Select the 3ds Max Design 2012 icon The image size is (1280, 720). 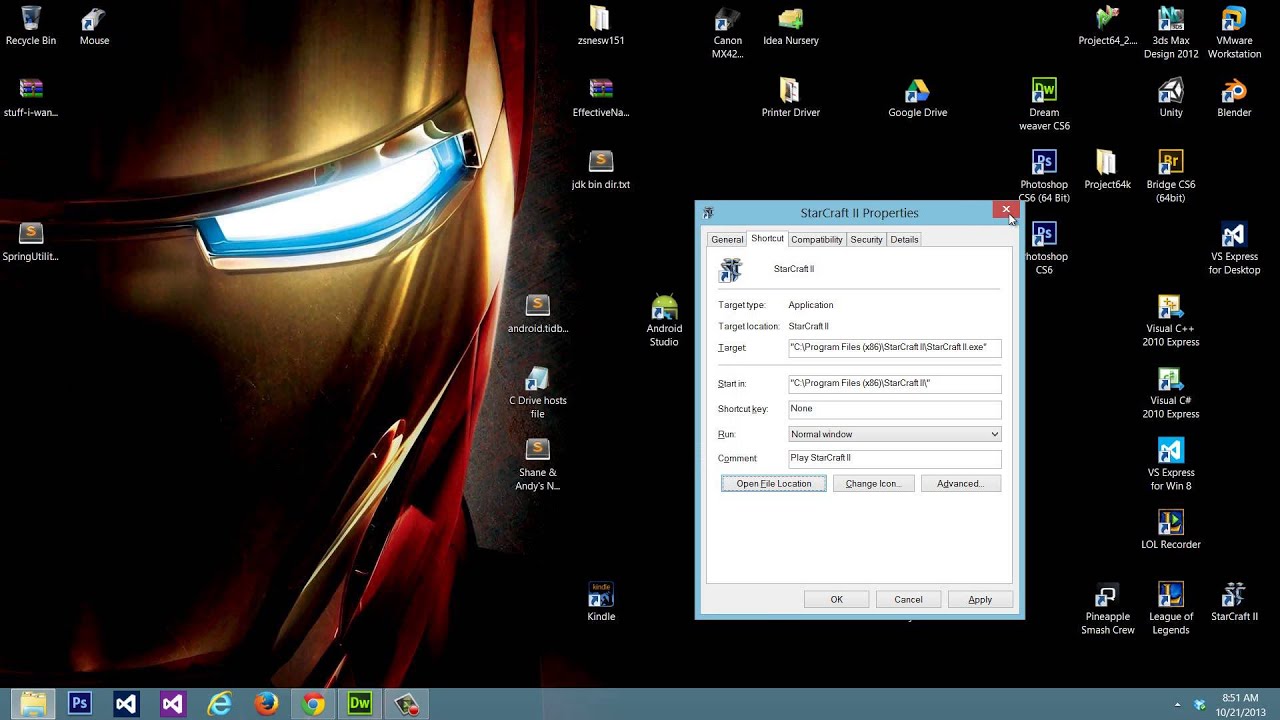(x=1170, y=25)
